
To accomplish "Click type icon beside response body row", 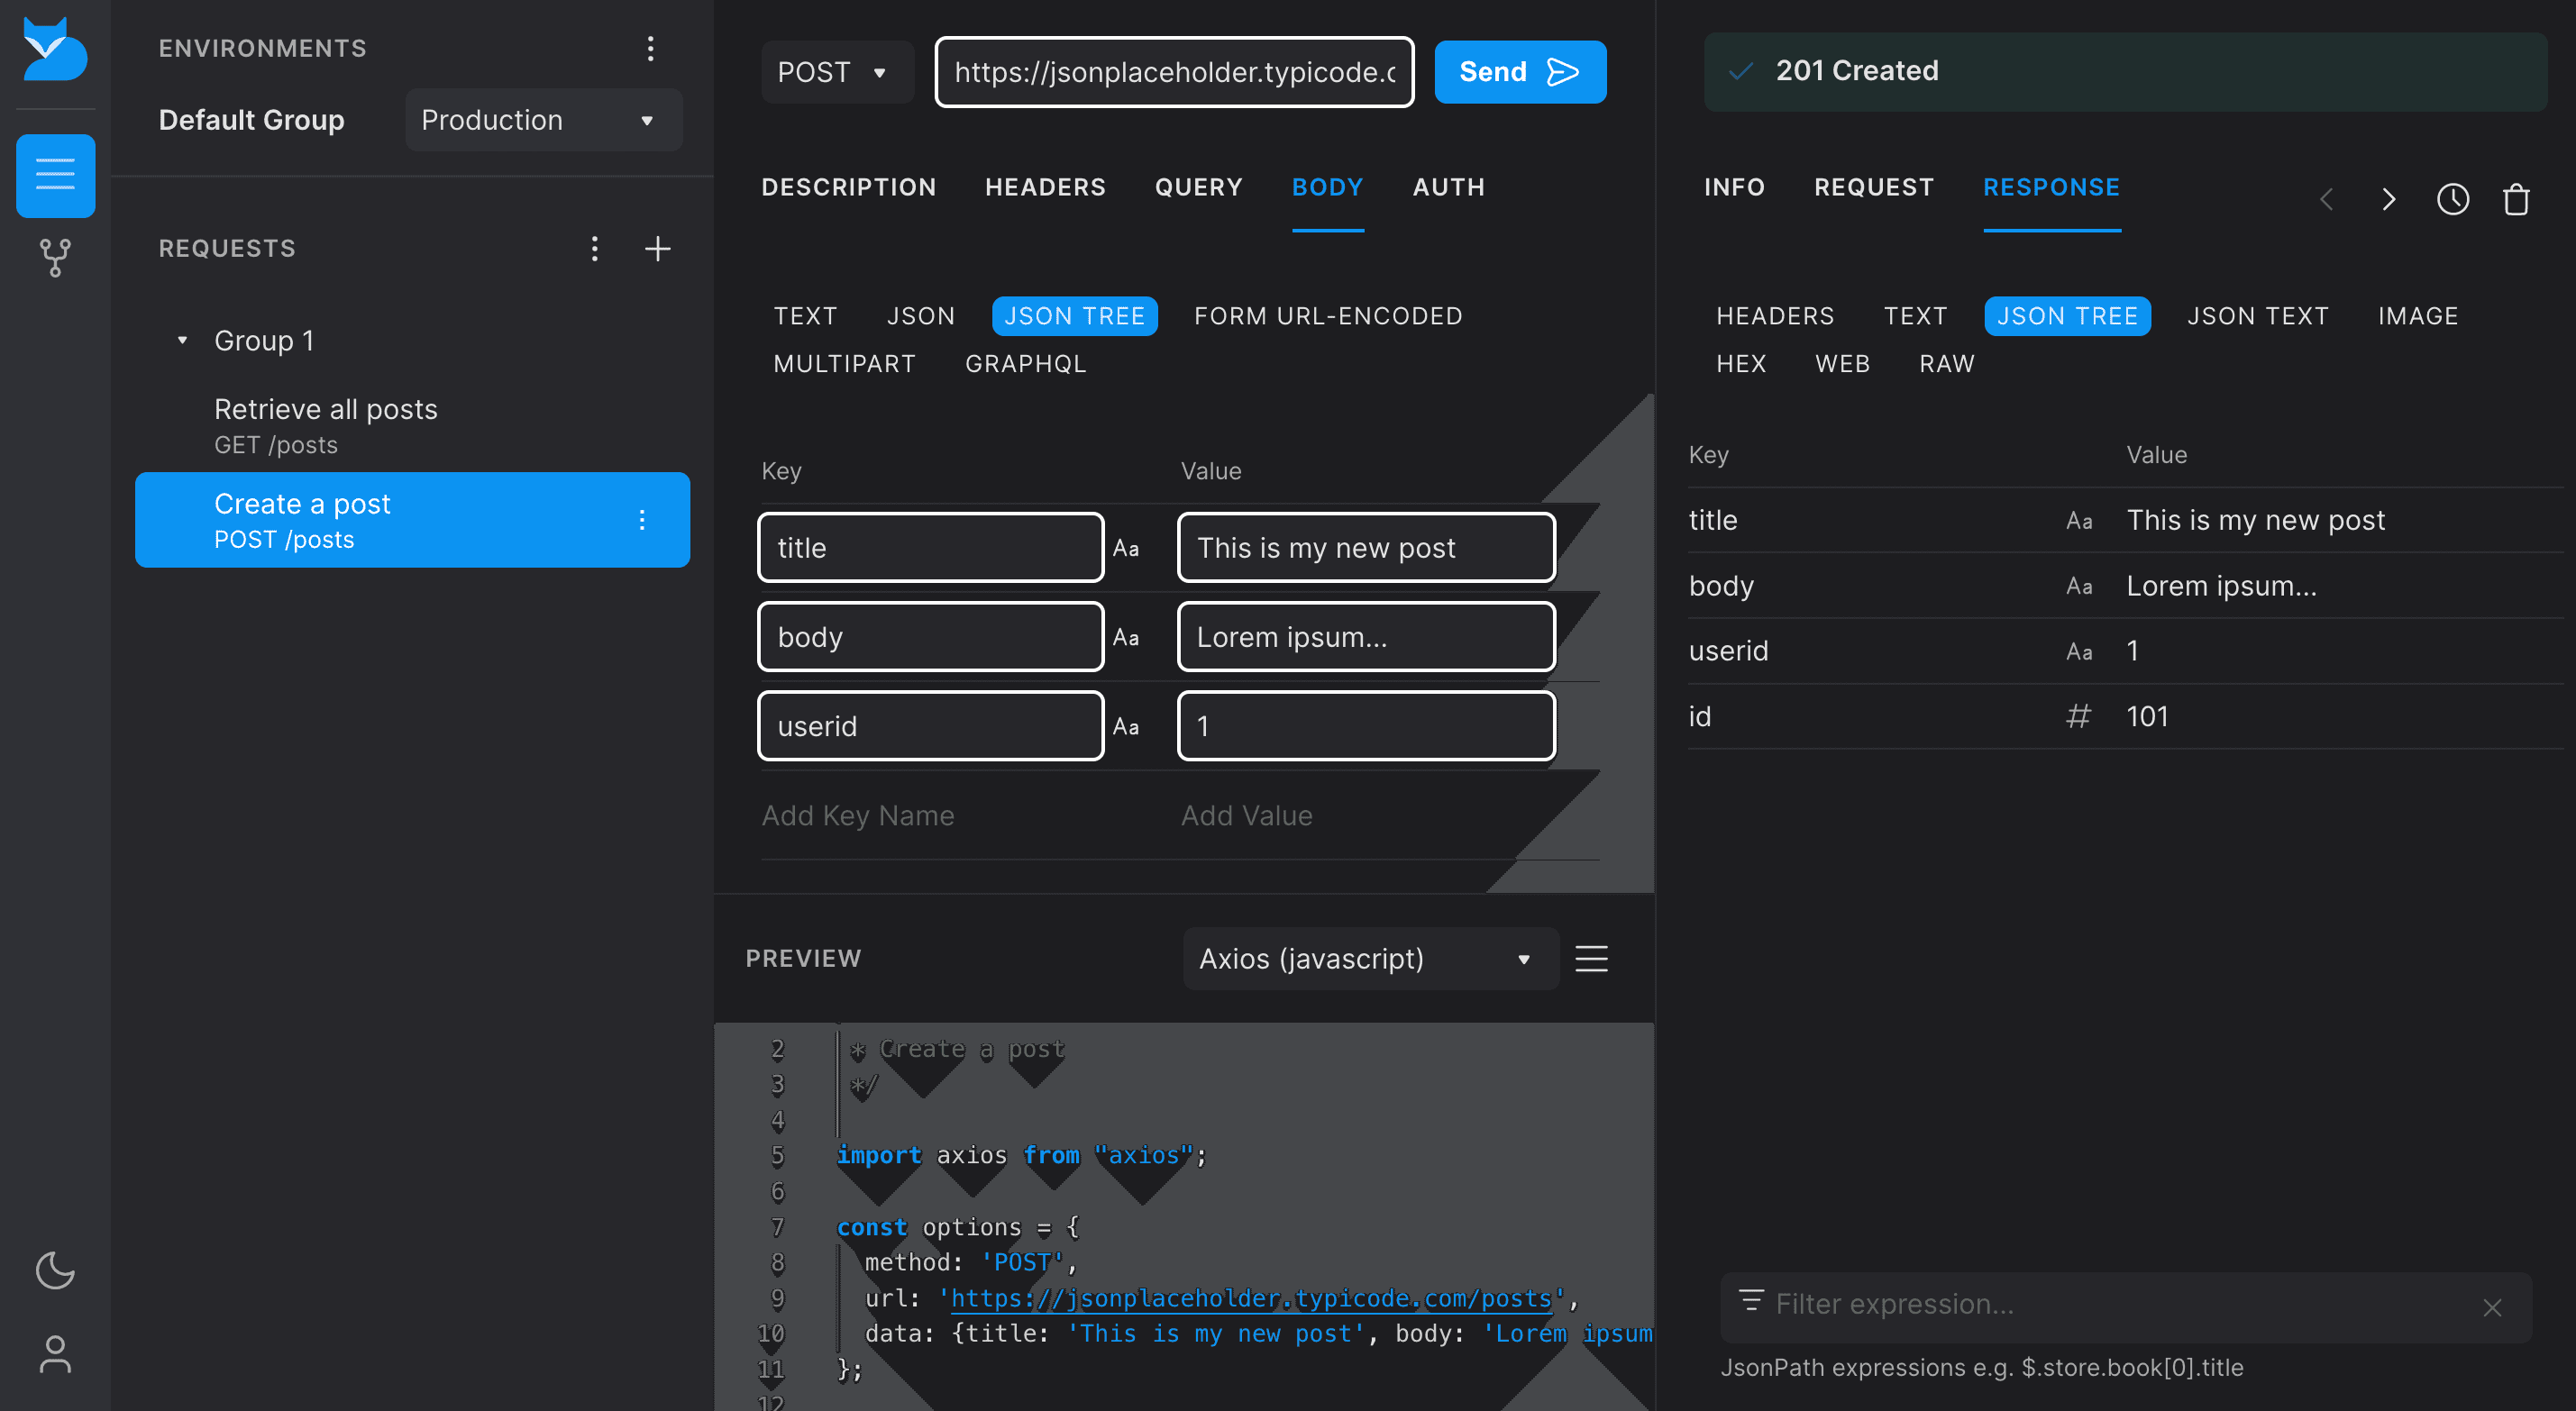I will (x=2079, y=586).
